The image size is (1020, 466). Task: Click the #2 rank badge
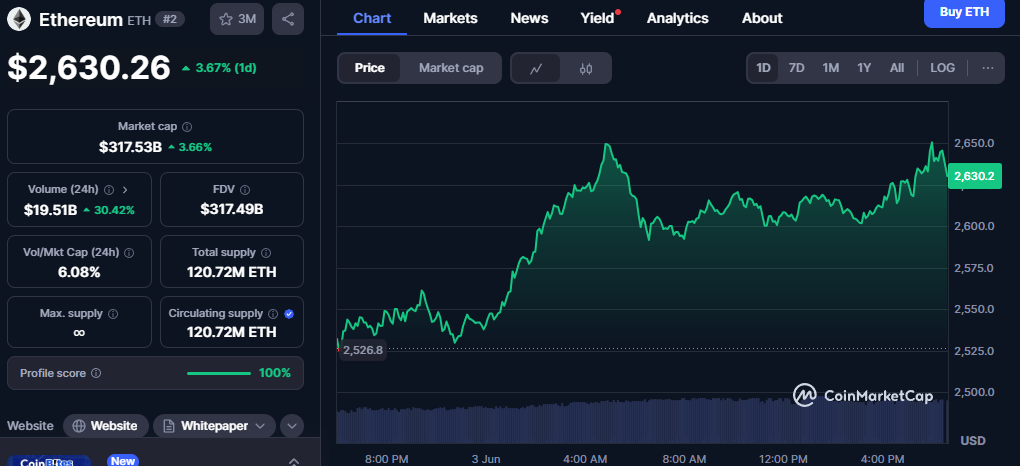170,20
